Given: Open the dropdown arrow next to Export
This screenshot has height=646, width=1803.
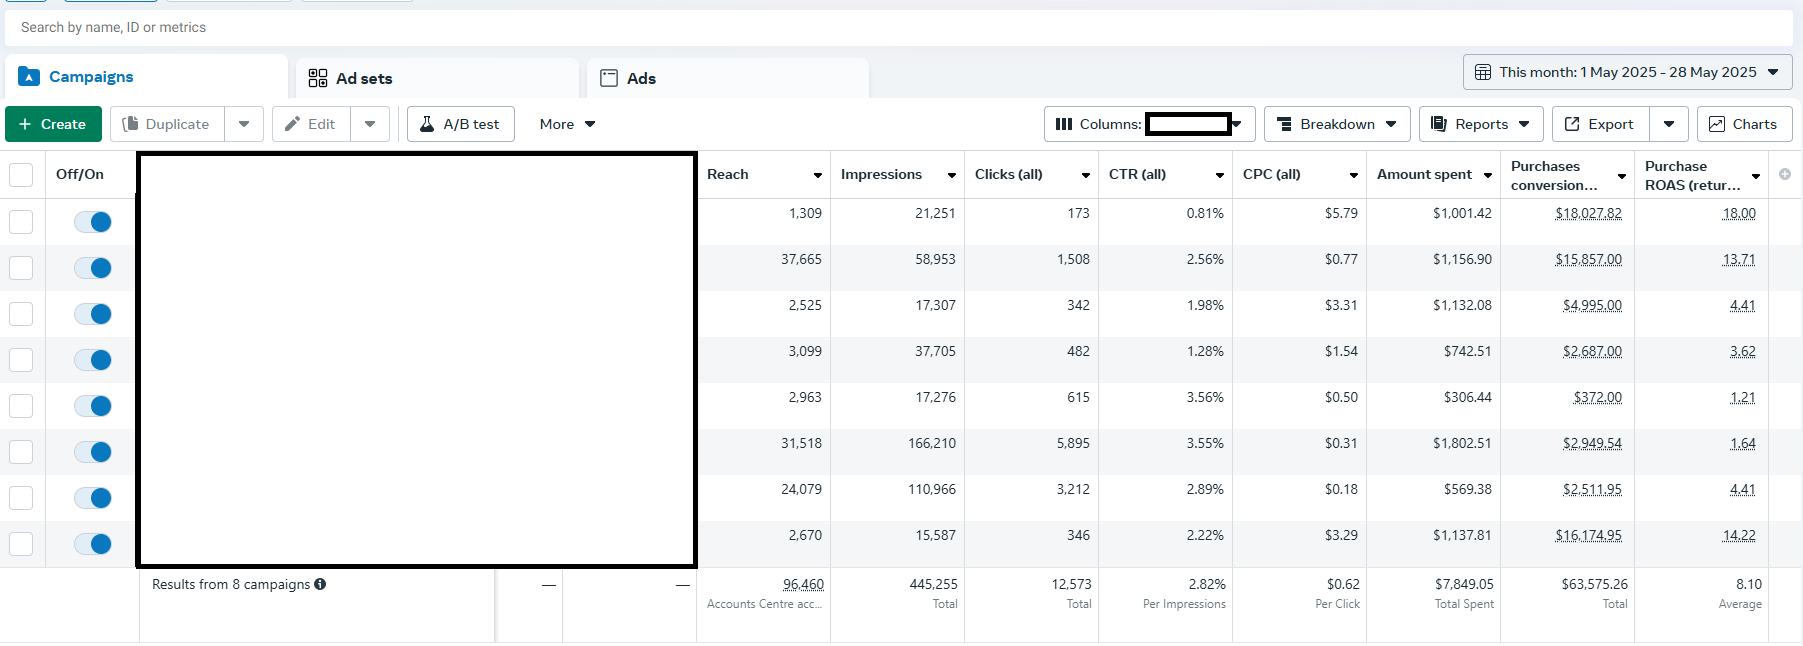Looking at the screenshot, I should 1668,124.
